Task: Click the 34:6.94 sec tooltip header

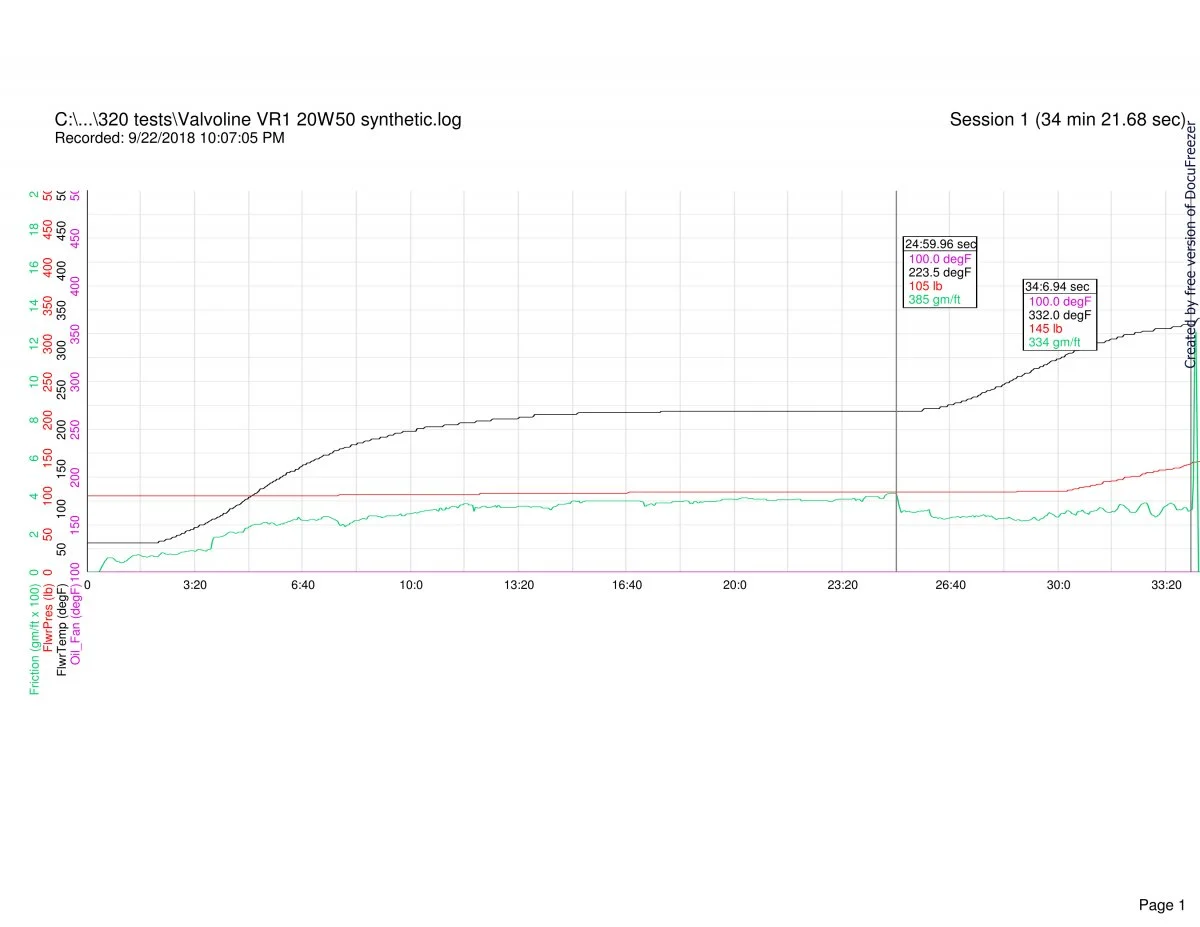Action: pos(1057,287)
